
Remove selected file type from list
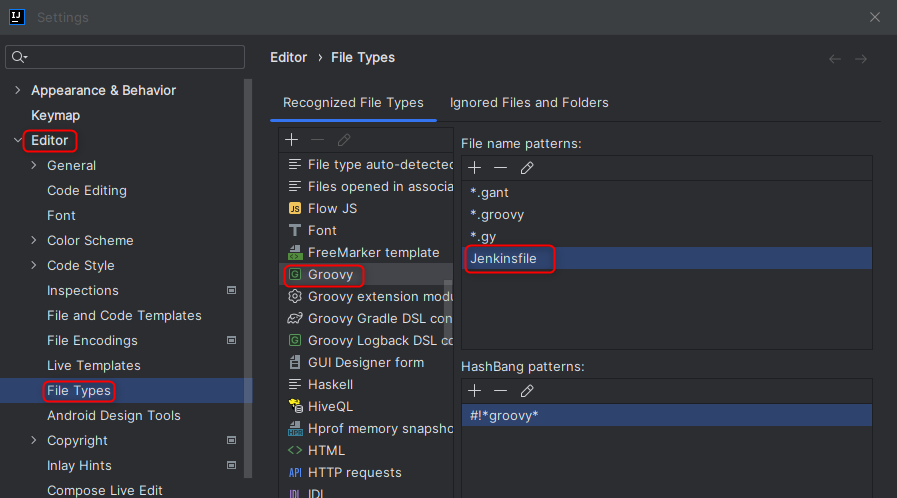click(317, 140)
